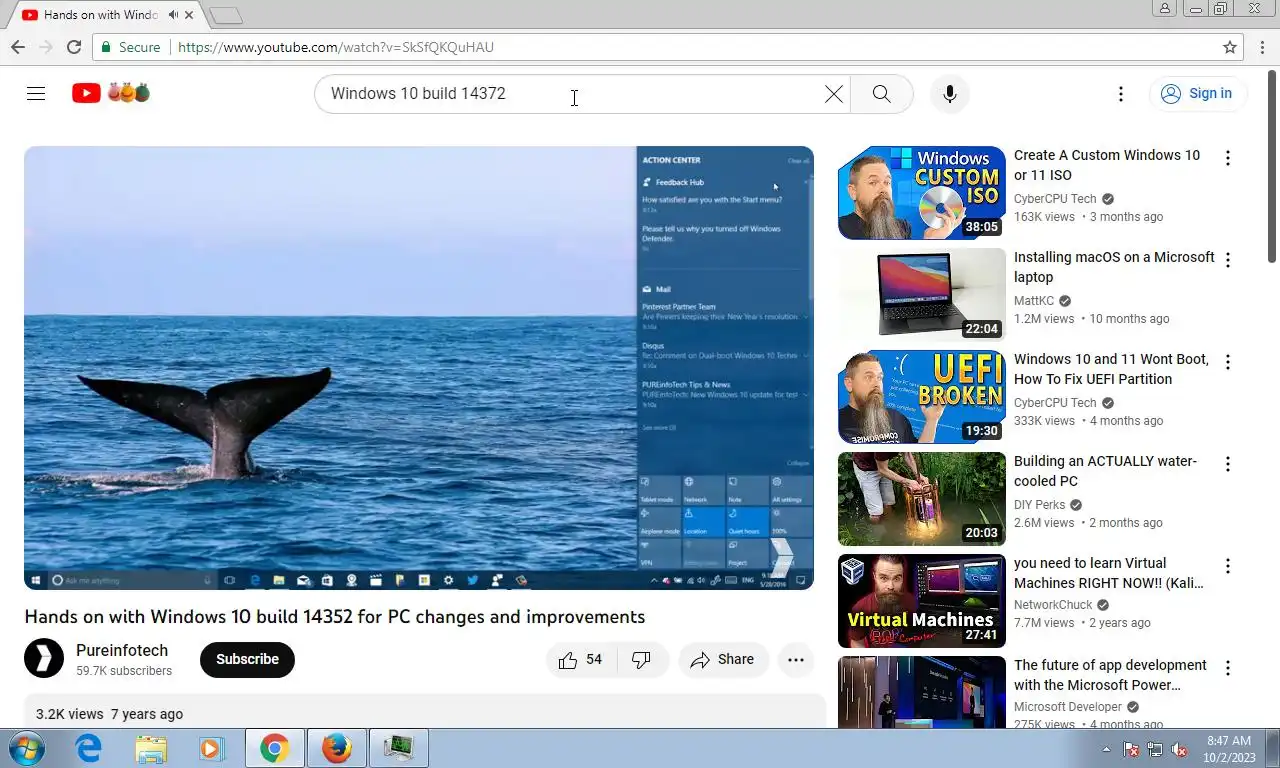Image resolution: width=1280 pixels, height=768 pixels.
Task: Open CyberCPU Tech channel under Custom ISO
Action: coord(1055,199)
